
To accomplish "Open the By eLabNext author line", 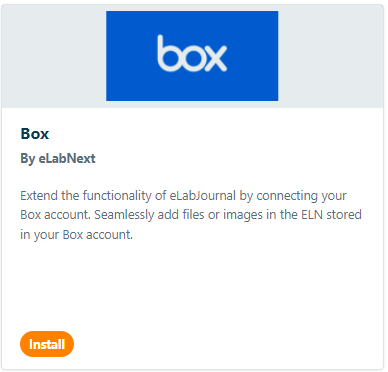I will (58, 158).
